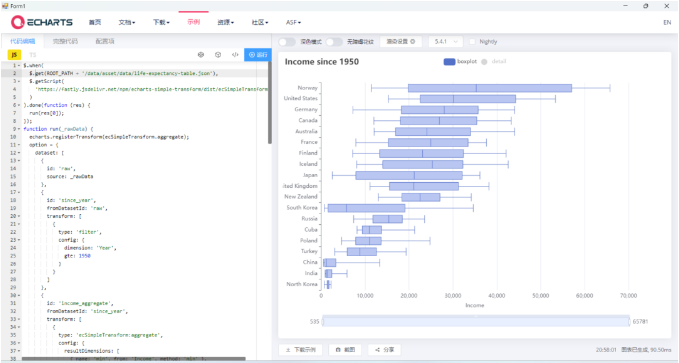Enable the Nightly checkbox

click(x=472, y=42)
